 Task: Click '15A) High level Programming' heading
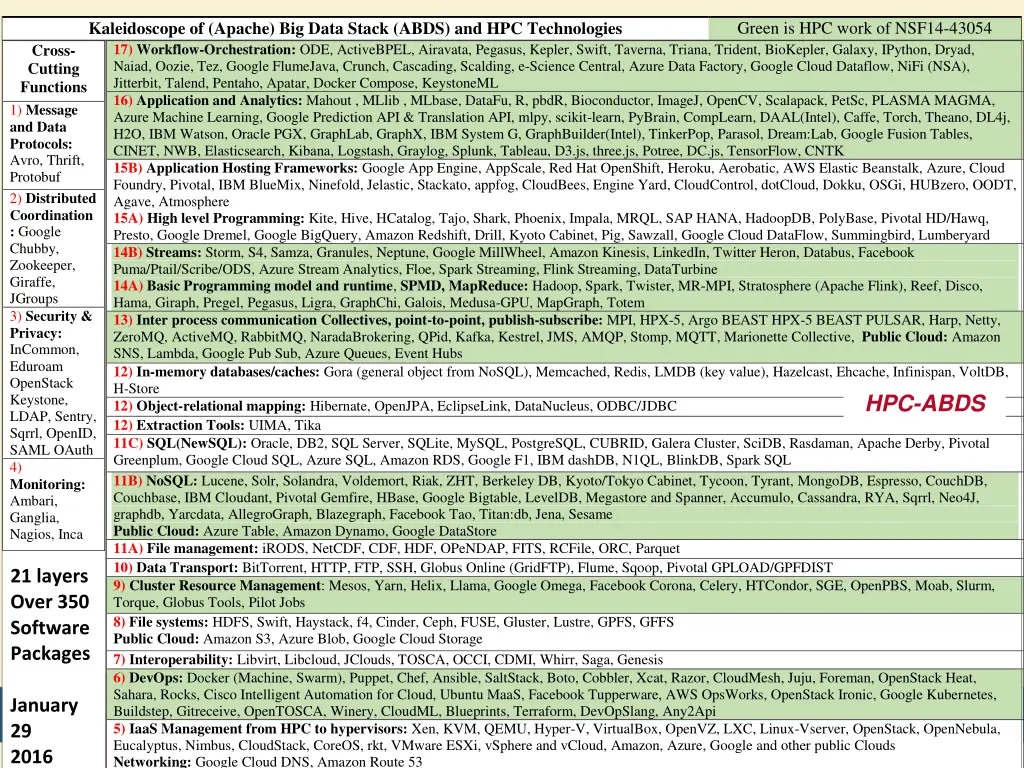tap(209, 218)
